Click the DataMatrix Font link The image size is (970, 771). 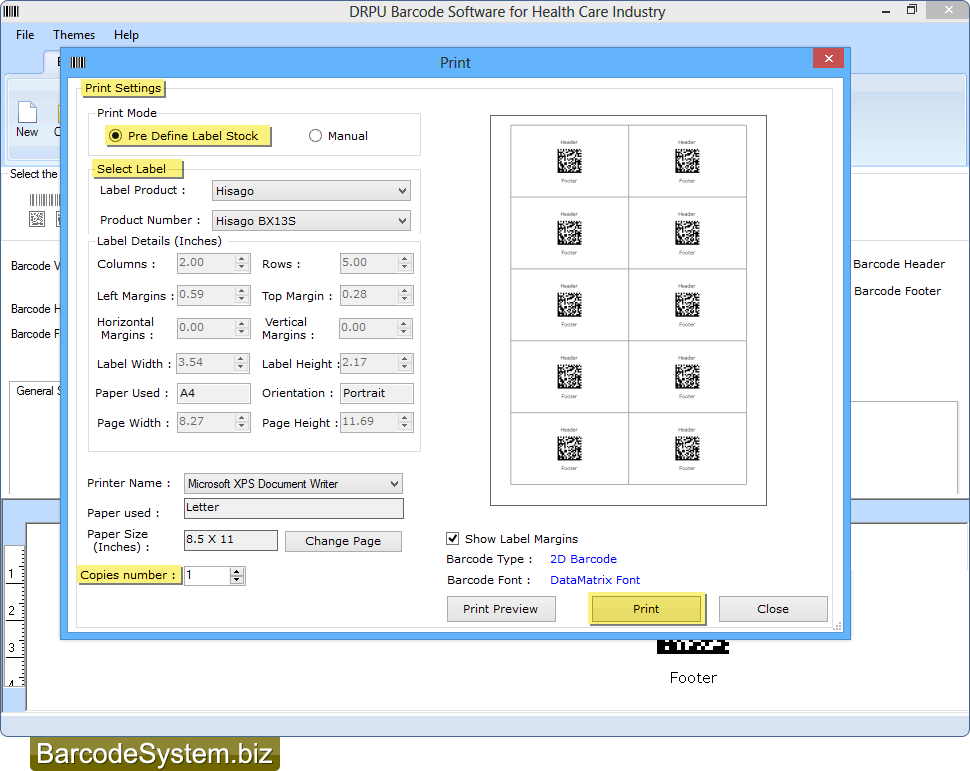pyautogui.click(x=595, y=580)
